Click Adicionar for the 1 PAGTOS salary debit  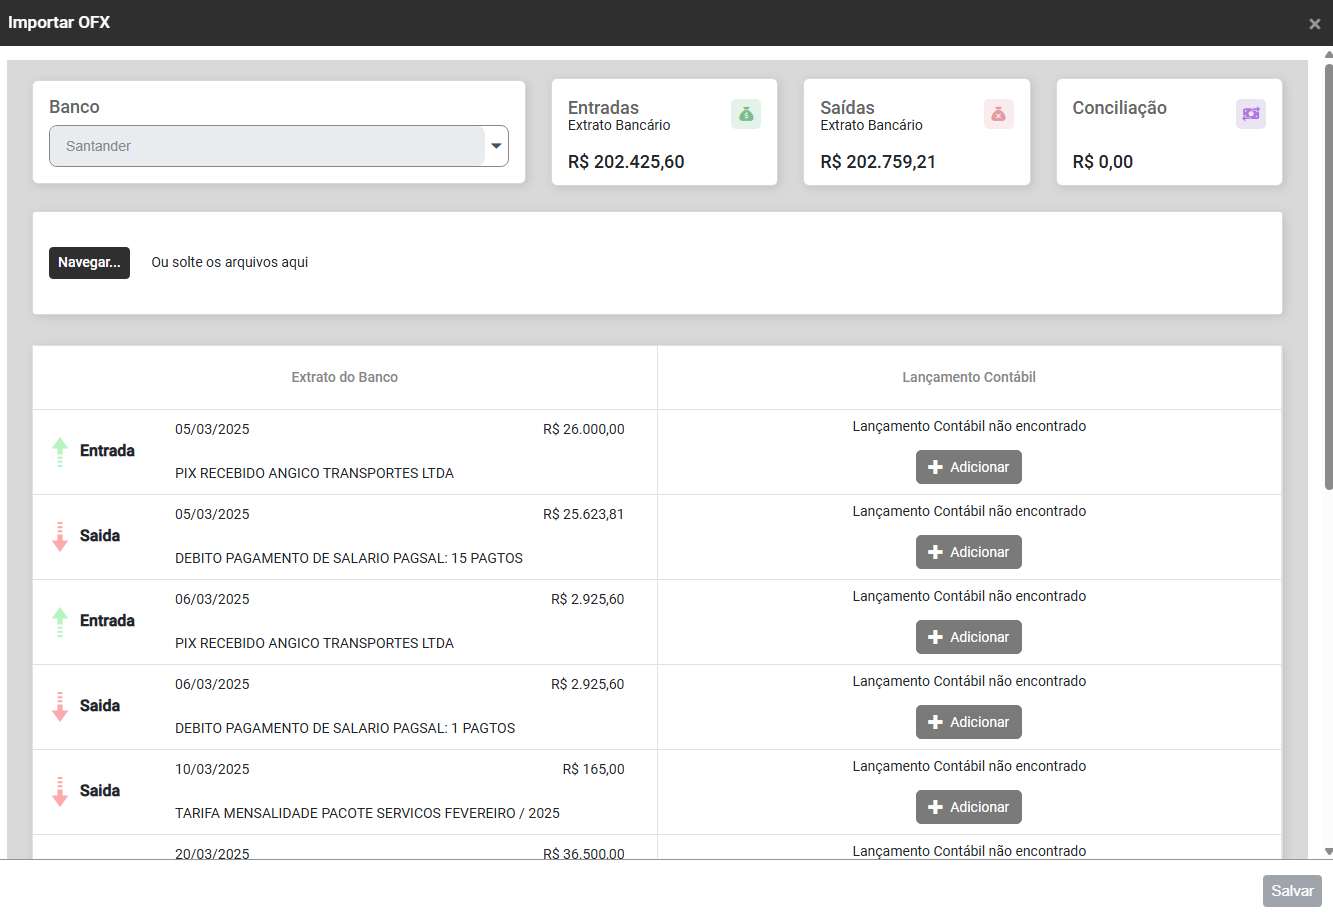[968, 722]
